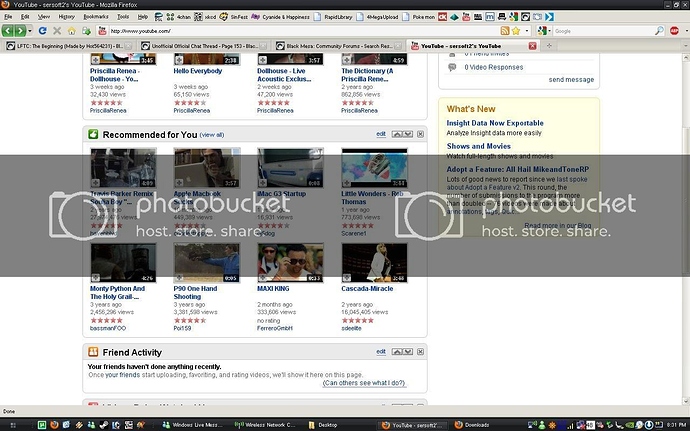Image resolution: width=690 pixels, height=431 pixels.
Task: Click the URL address field
Action: coord(304,31)
